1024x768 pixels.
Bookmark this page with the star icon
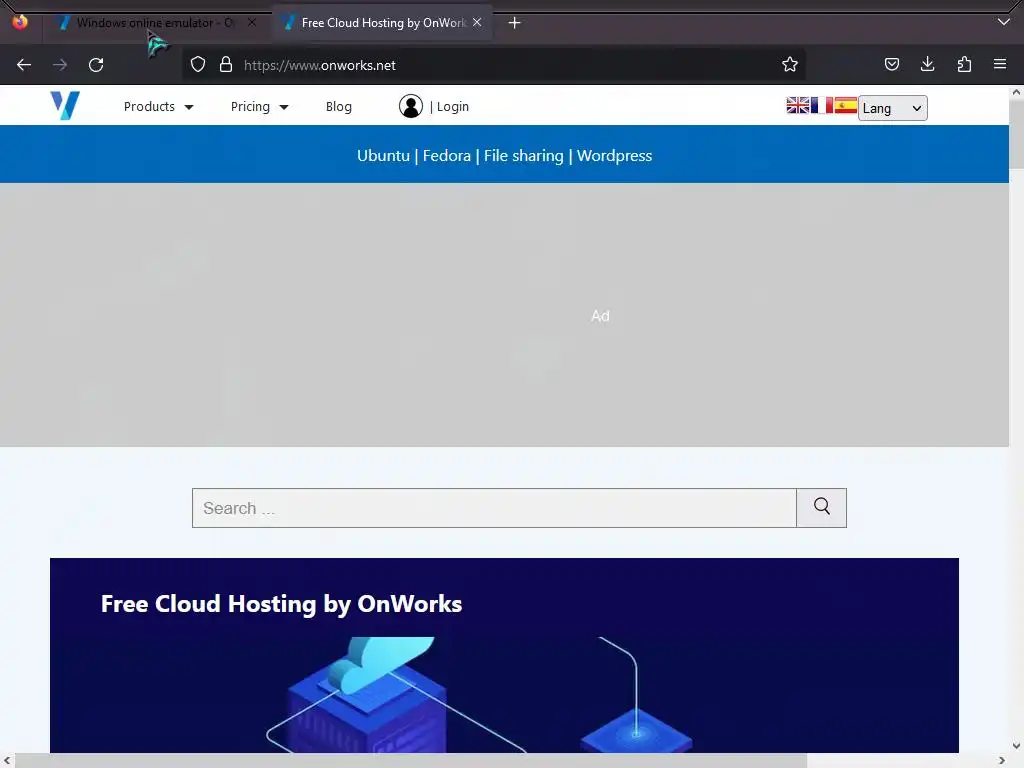790,64
